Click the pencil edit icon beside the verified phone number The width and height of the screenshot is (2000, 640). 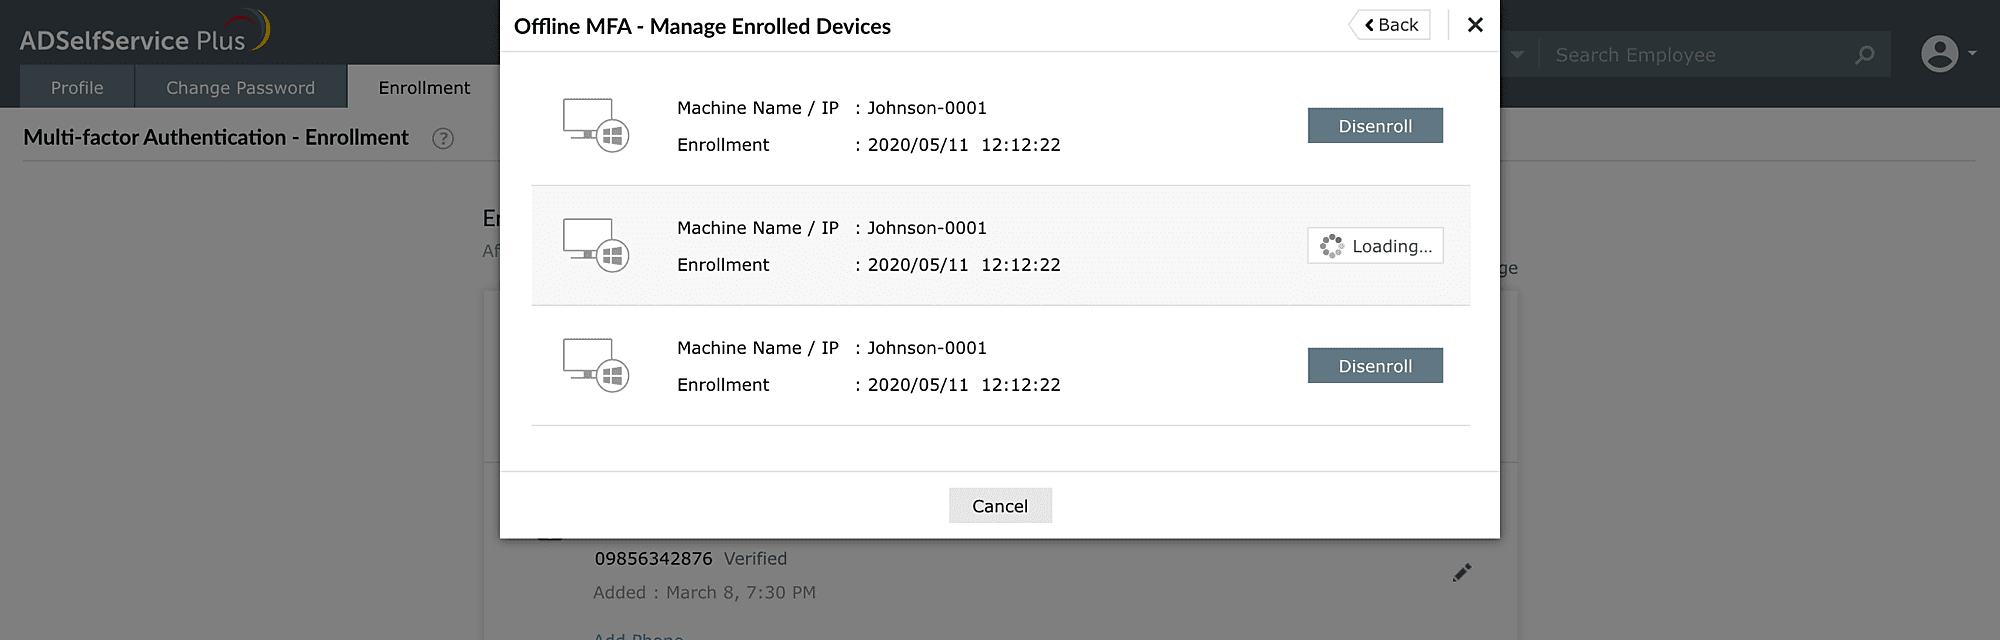point(1461,573)
